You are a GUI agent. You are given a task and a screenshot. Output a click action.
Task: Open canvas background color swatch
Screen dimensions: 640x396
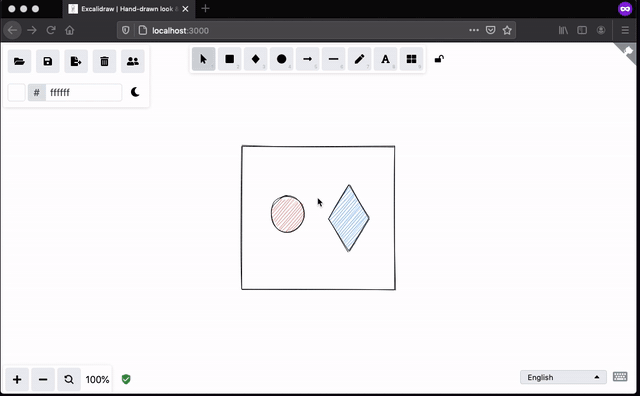coord(17,92)
